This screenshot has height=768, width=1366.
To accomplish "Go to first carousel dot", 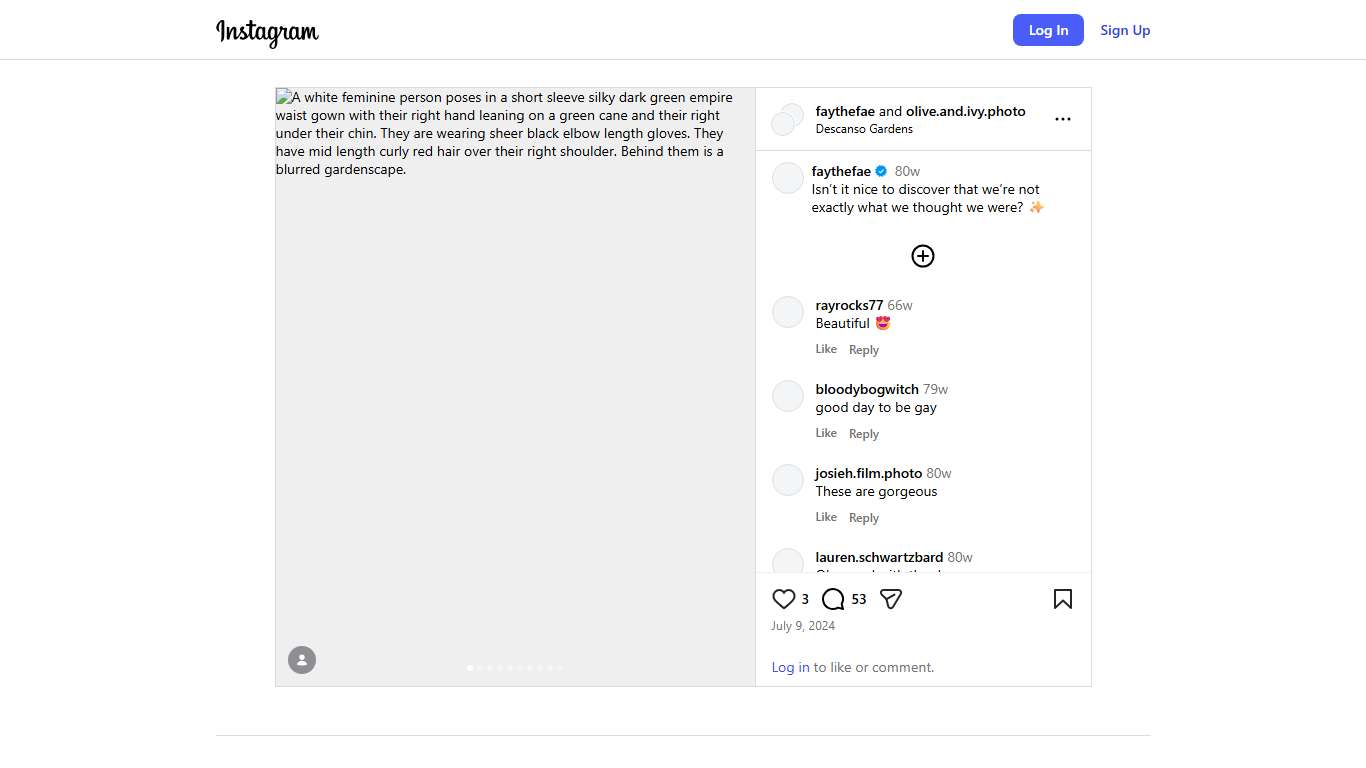I will coord(470,668).
